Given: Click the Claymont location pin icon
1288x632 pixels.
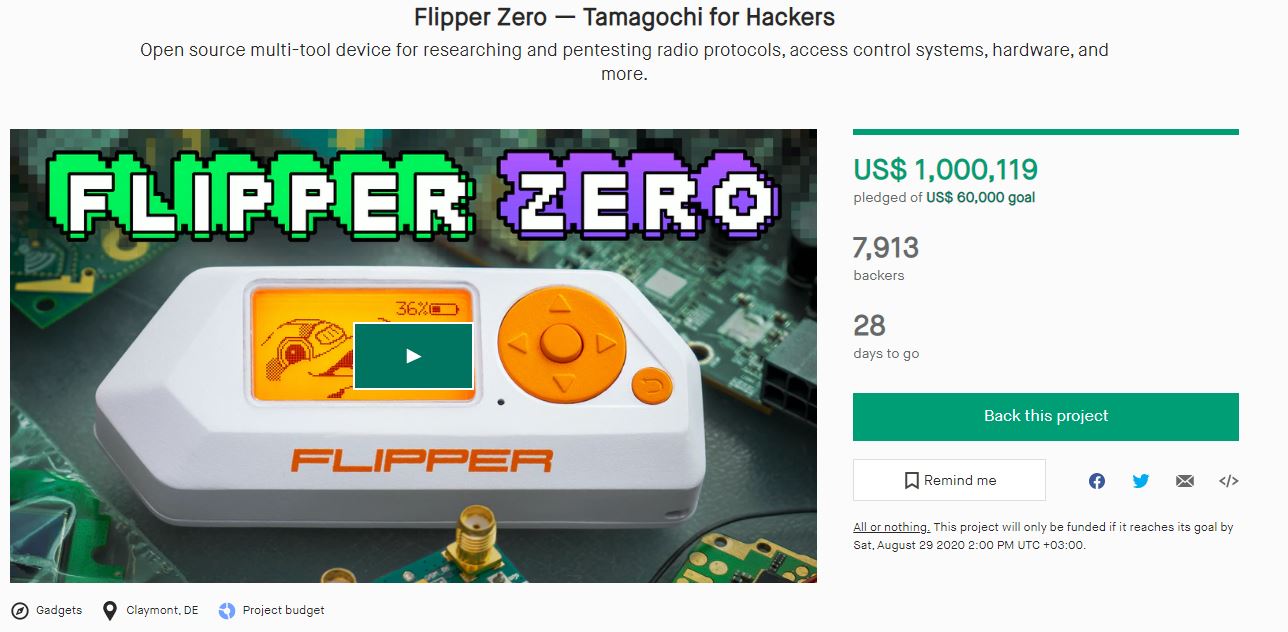Looking at the screenshot, I should click(x=110, y=610).
